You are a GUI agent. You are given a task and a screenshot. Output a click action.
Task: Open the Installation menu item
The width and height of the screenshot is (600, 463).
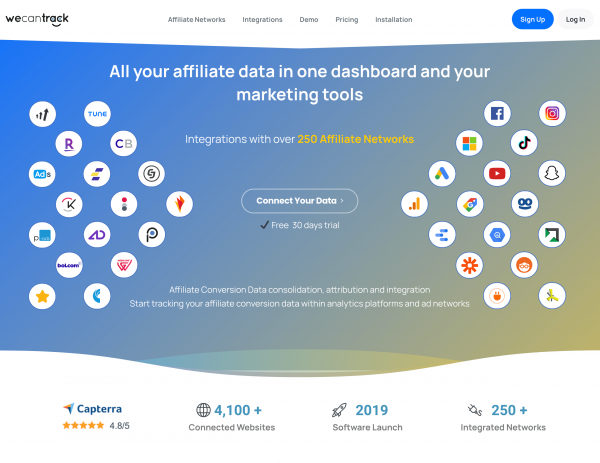393,20
